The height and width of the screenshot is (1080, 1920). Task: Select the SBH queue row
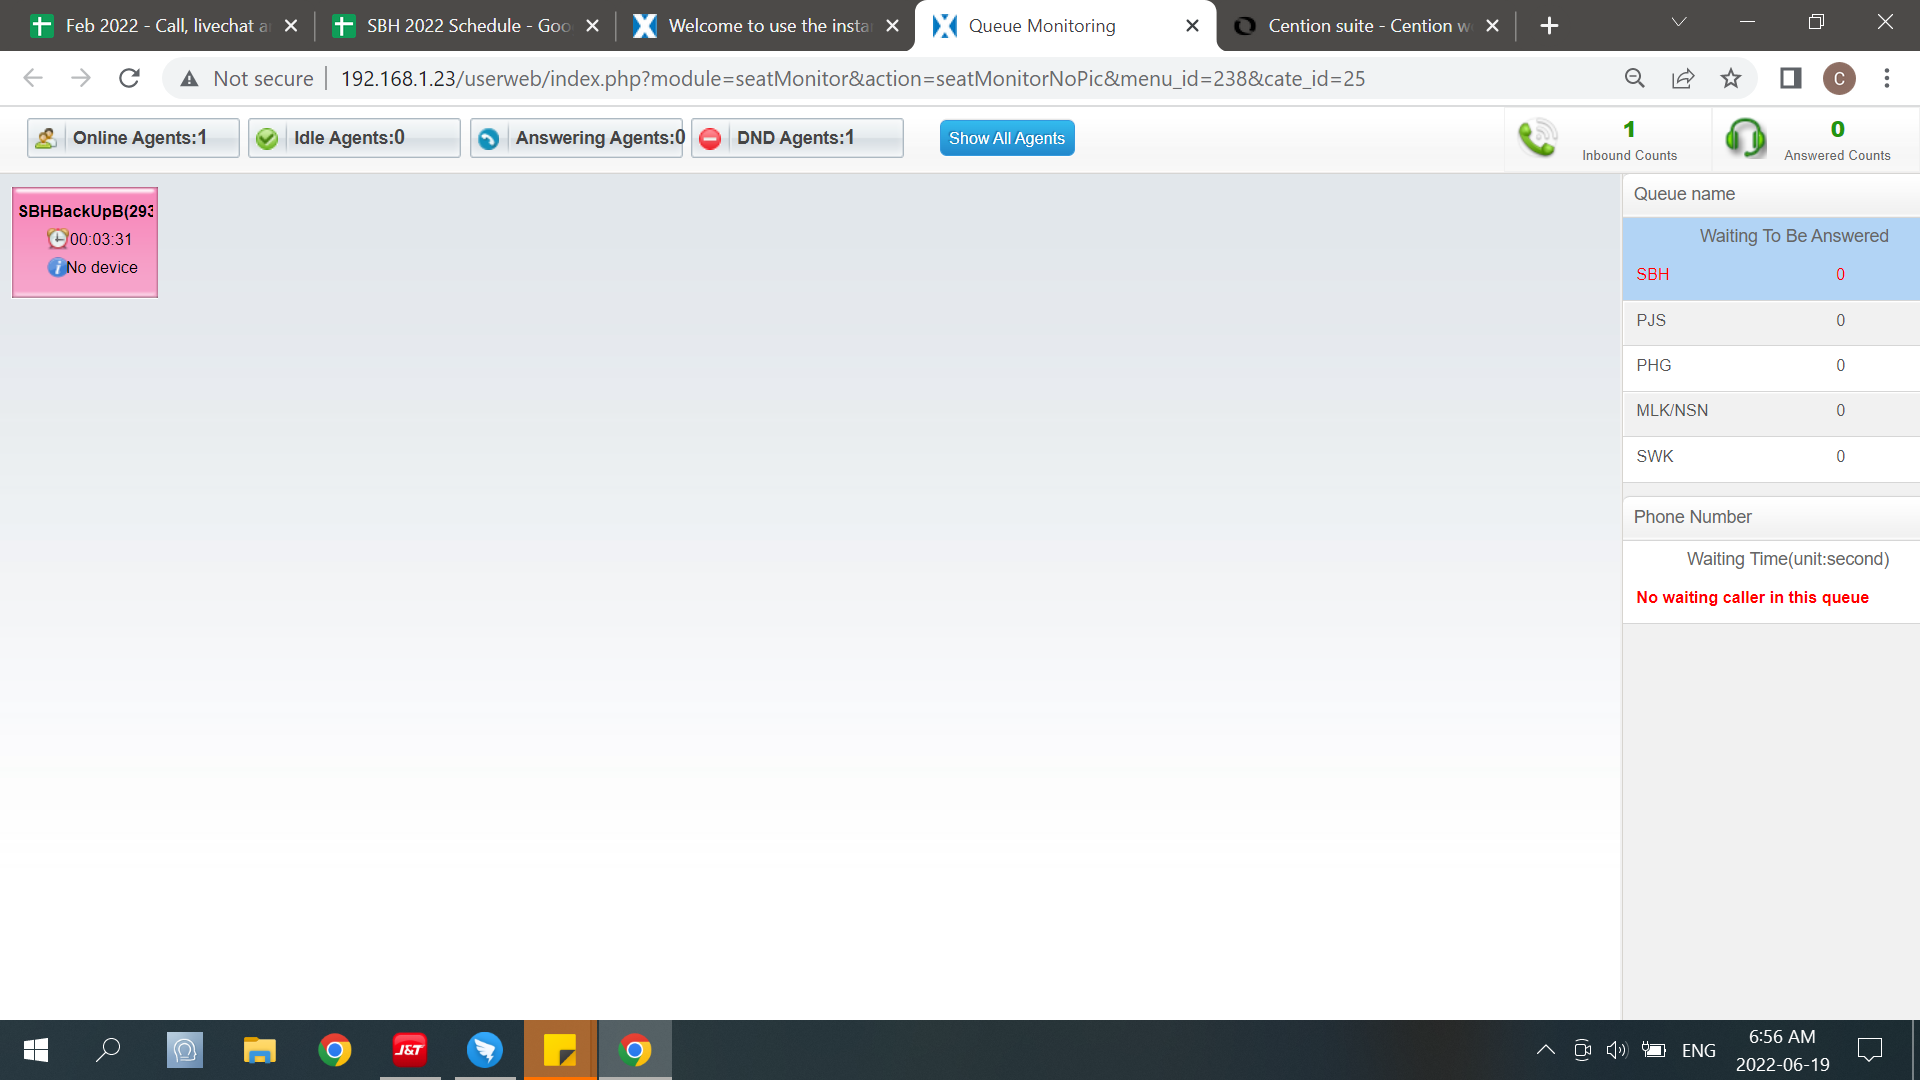[1771, 274]
